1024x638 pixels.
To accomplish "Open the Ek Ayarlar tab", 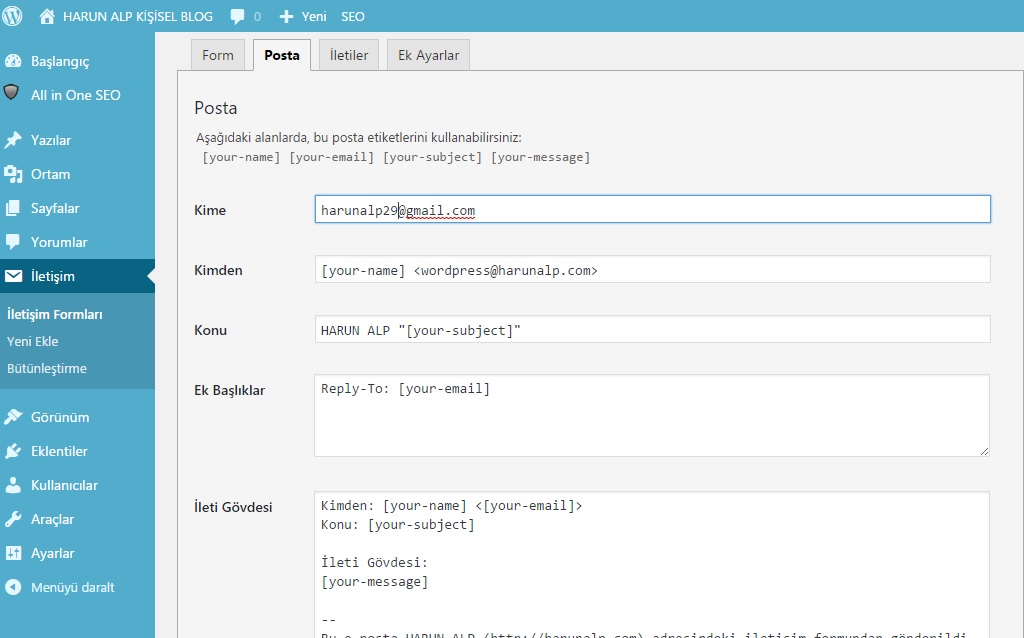I will pyautogui.click(x=428, y=55).
